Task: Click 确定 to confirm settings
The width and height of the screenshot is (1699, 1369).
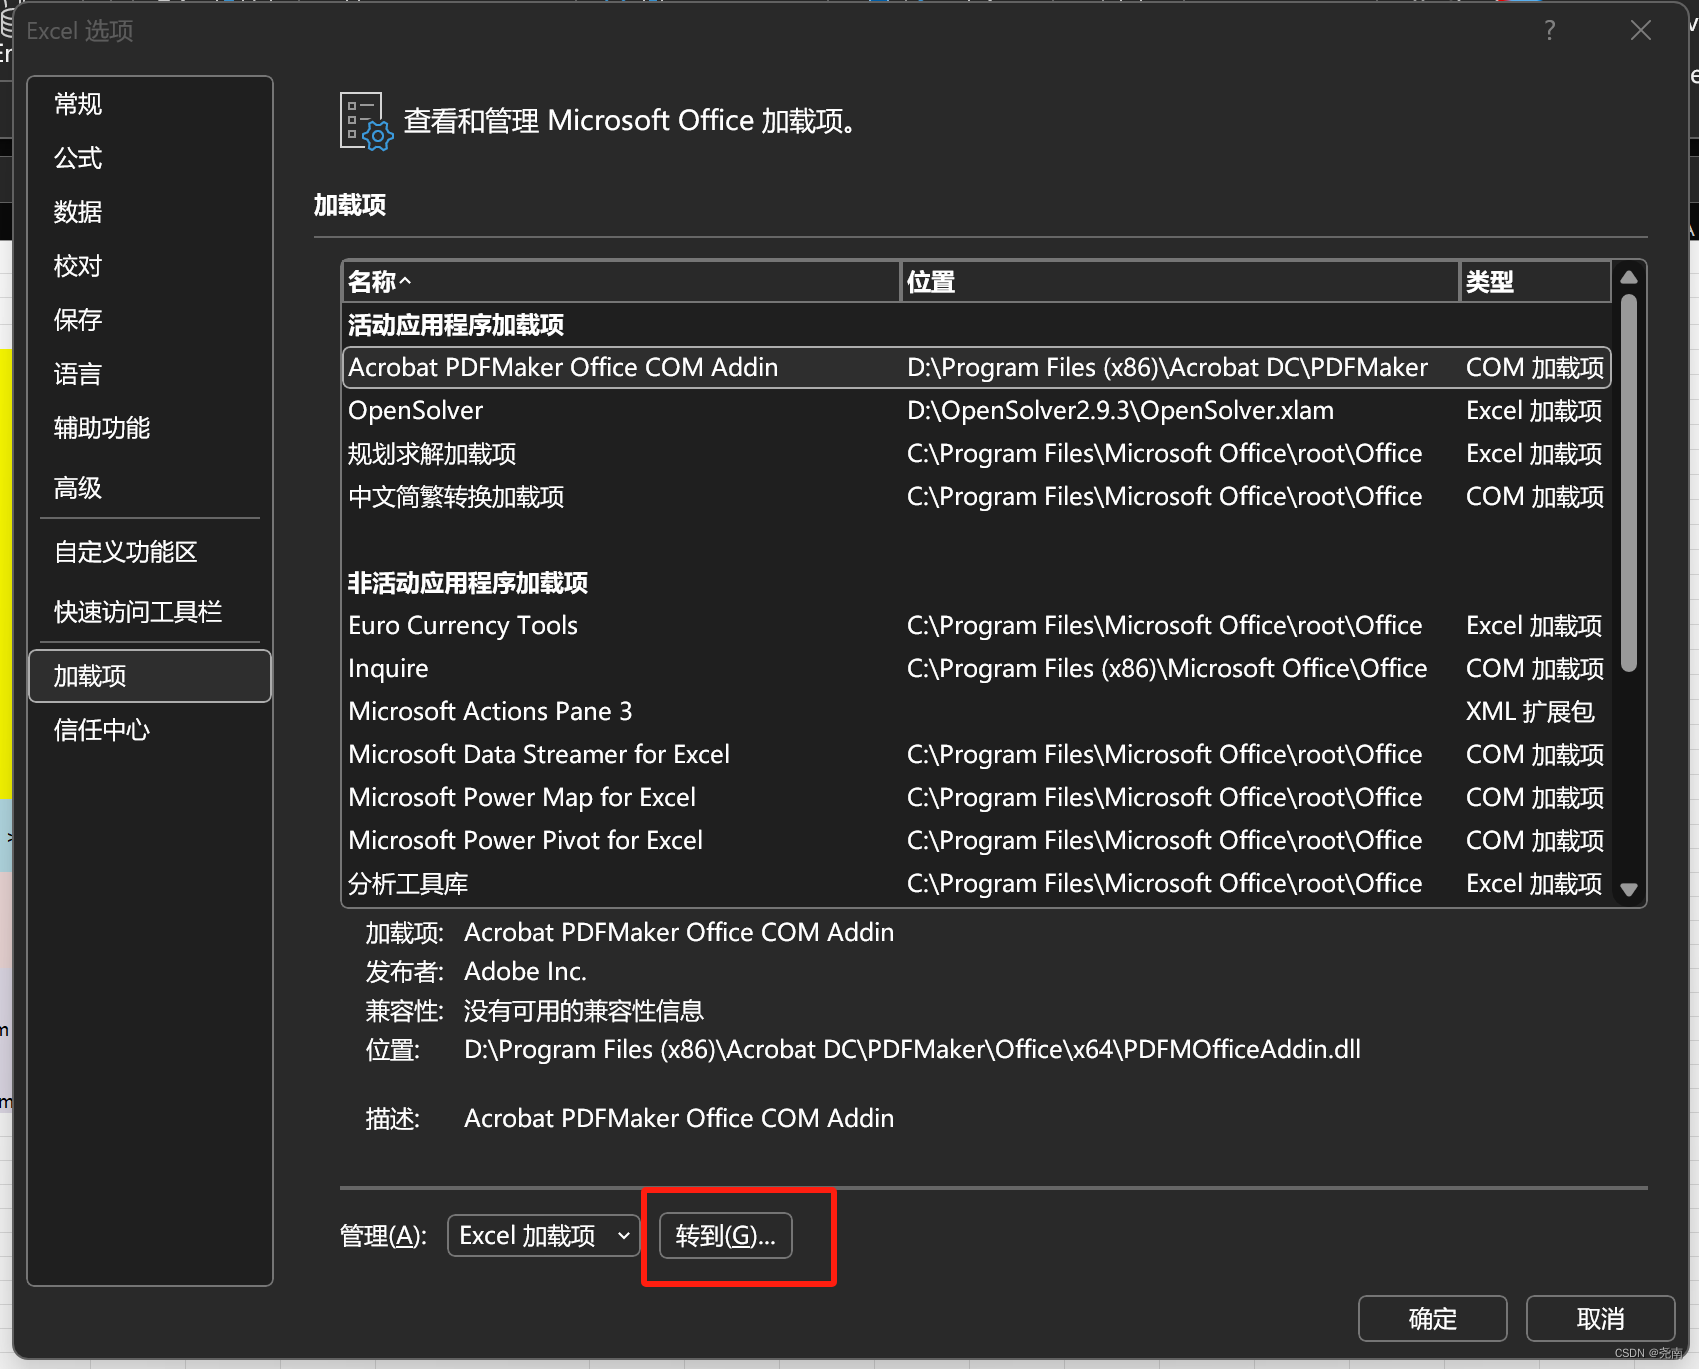Action: click(x=1432, y=1318)
